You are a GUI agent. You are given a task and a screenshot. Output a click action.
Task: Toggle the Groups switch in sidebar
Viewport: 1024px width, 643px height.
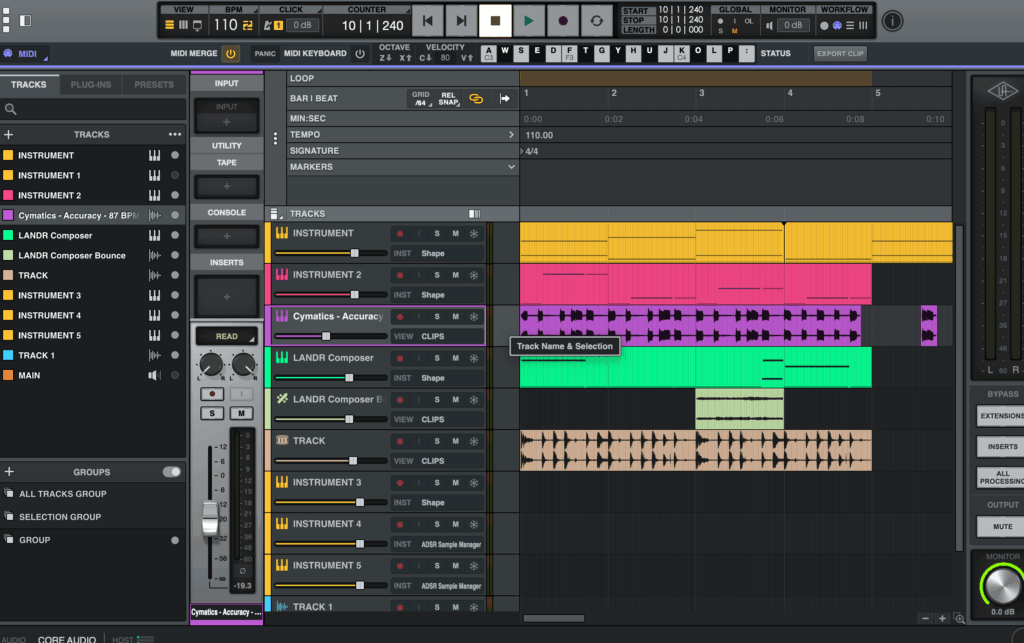[x=172, y=472]
